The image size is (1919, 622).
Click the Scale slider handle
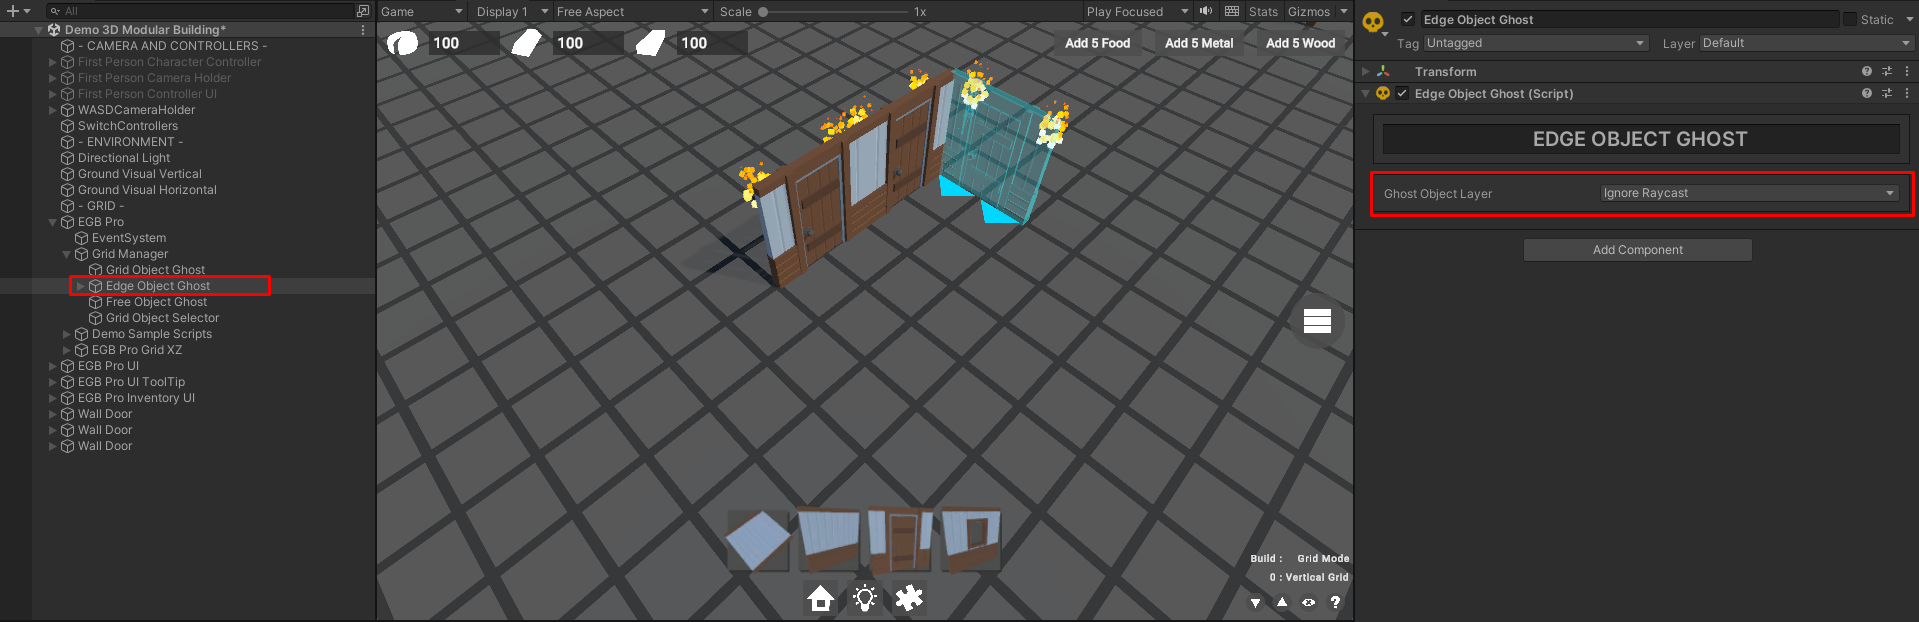click(763, 12)
